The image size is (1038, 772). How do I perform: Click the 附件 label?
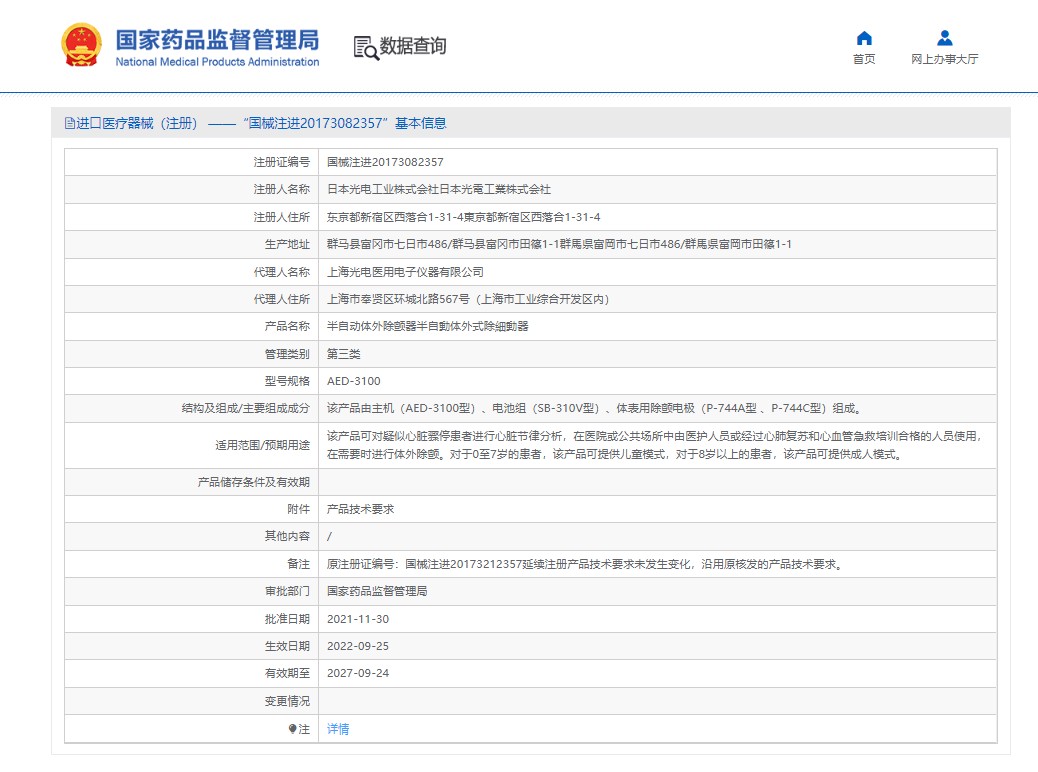coord(299,509)
